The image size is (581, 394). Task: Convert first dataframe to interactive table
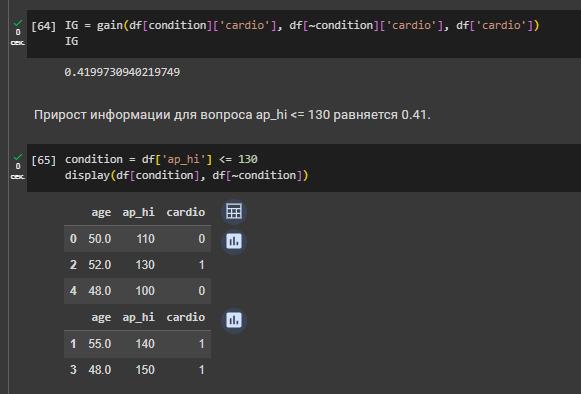(x=234, y=212)
